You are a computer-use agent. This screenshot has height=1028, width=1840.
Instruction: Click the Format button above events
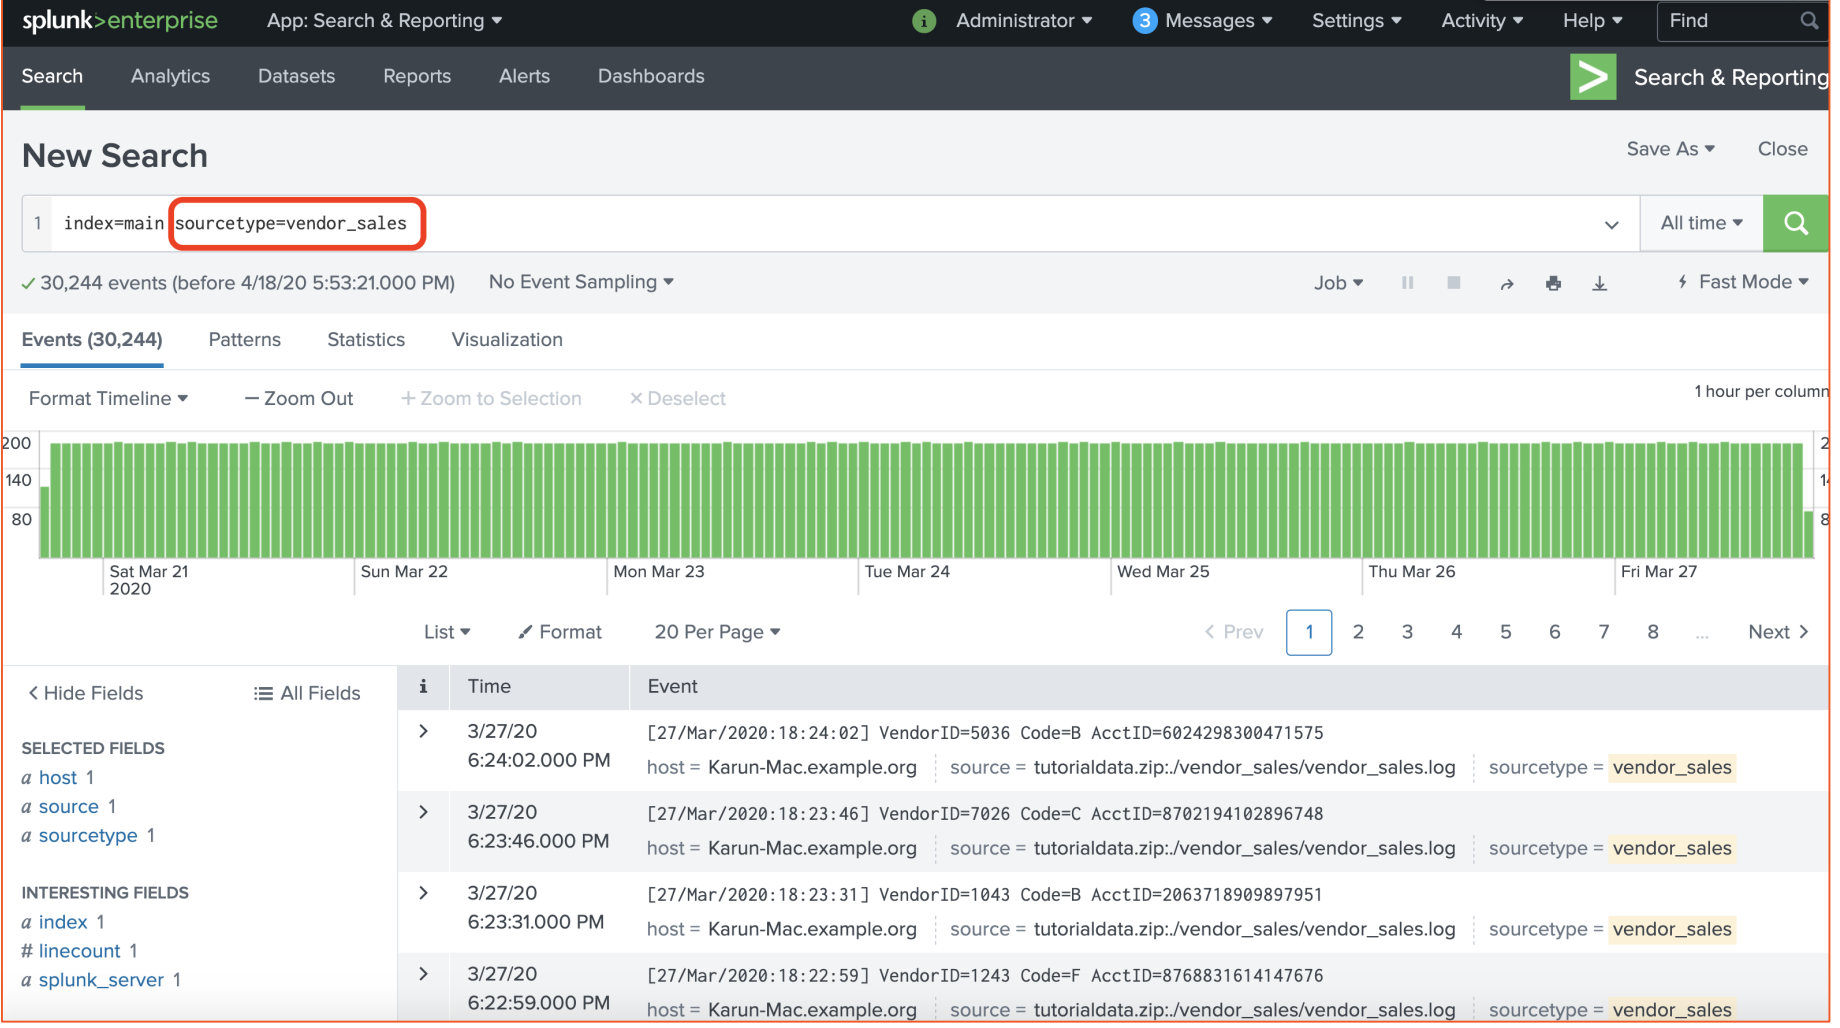pyautogui.click(x=562, y=634)
